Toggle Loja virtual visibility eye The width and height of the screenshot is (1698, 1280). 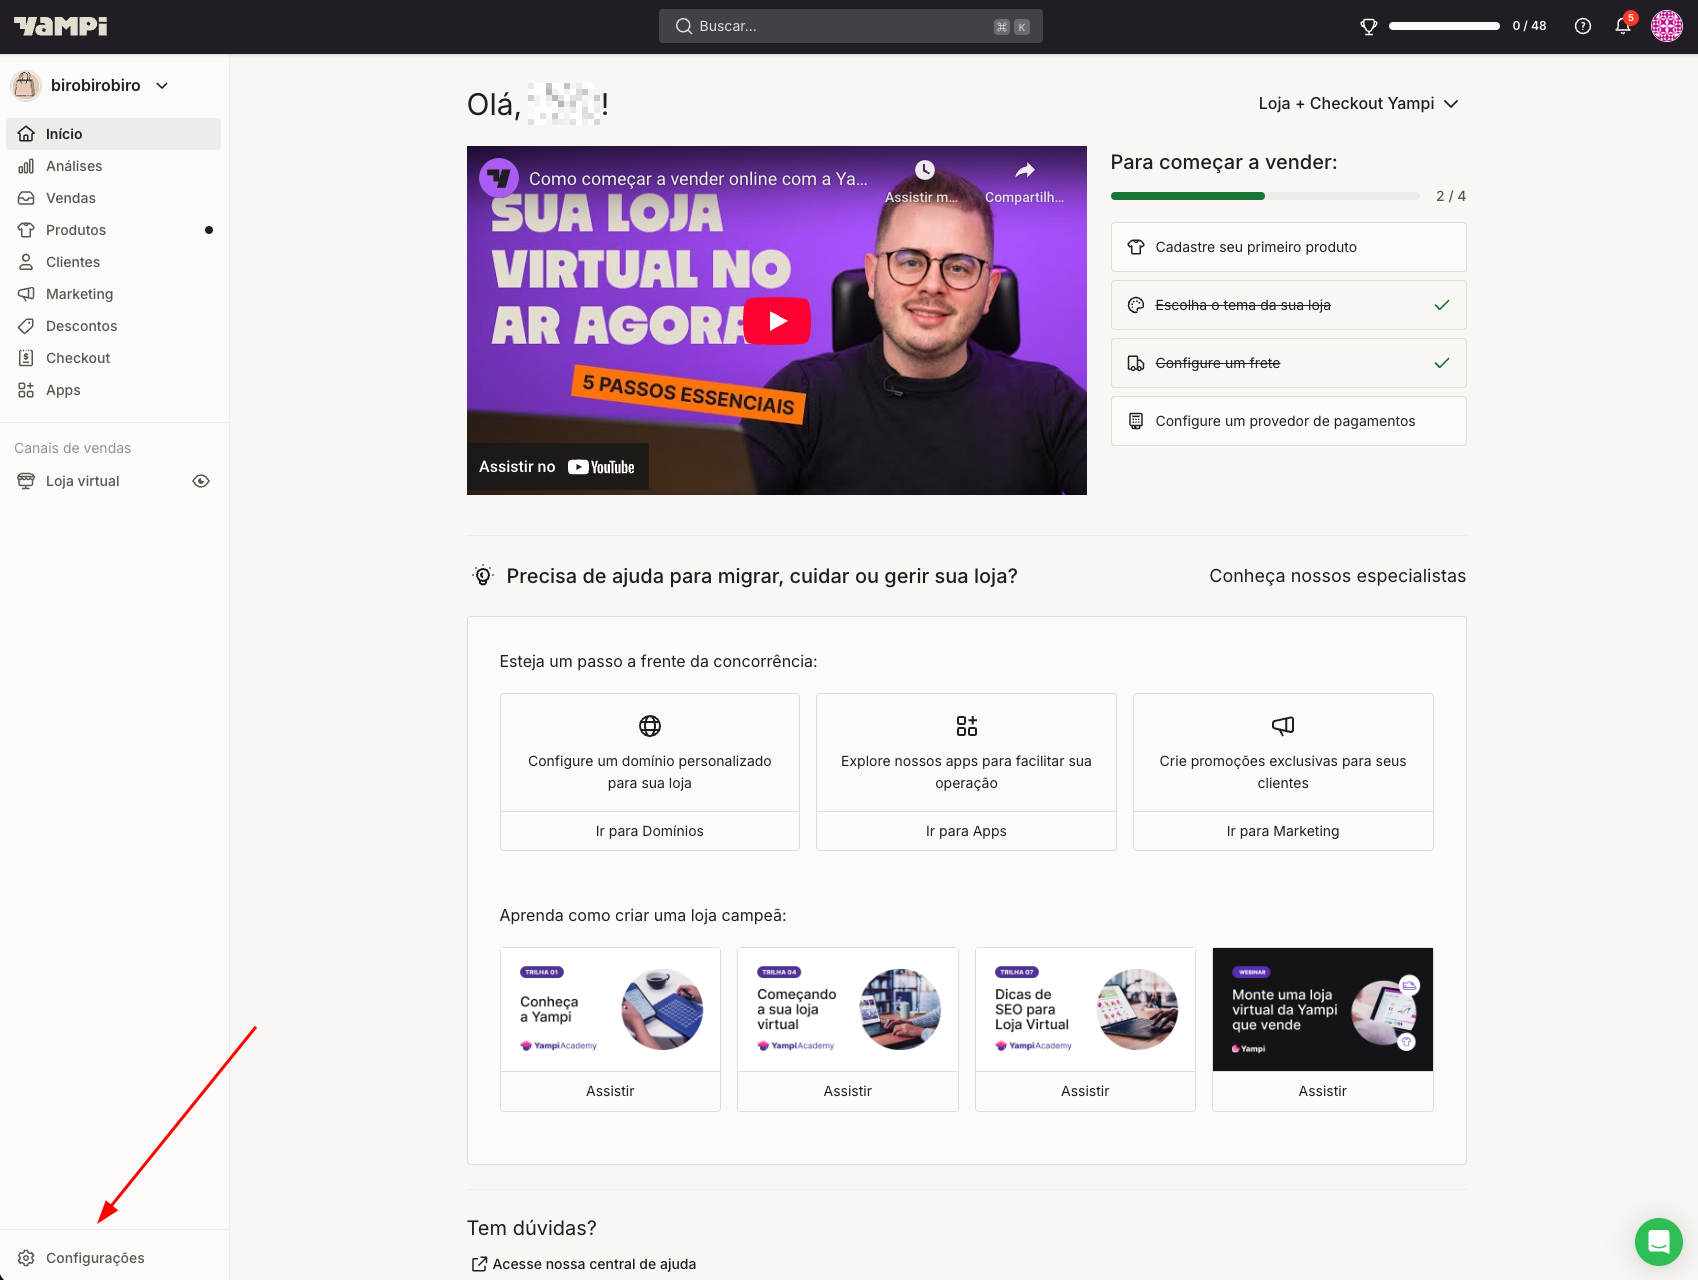[x=201, y=481]
